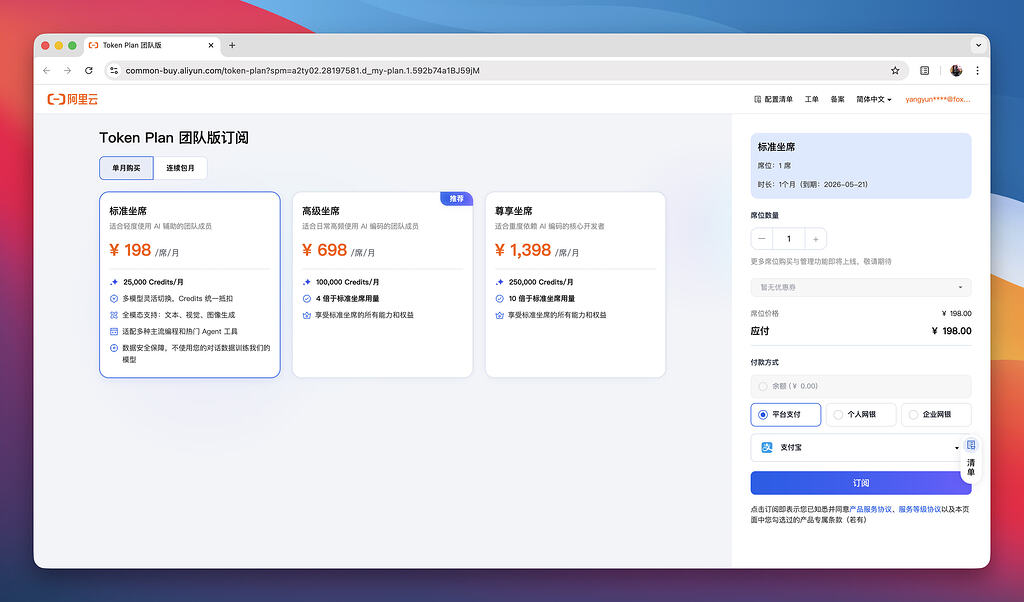Select the 单月购买 tab

coord(126,168)
